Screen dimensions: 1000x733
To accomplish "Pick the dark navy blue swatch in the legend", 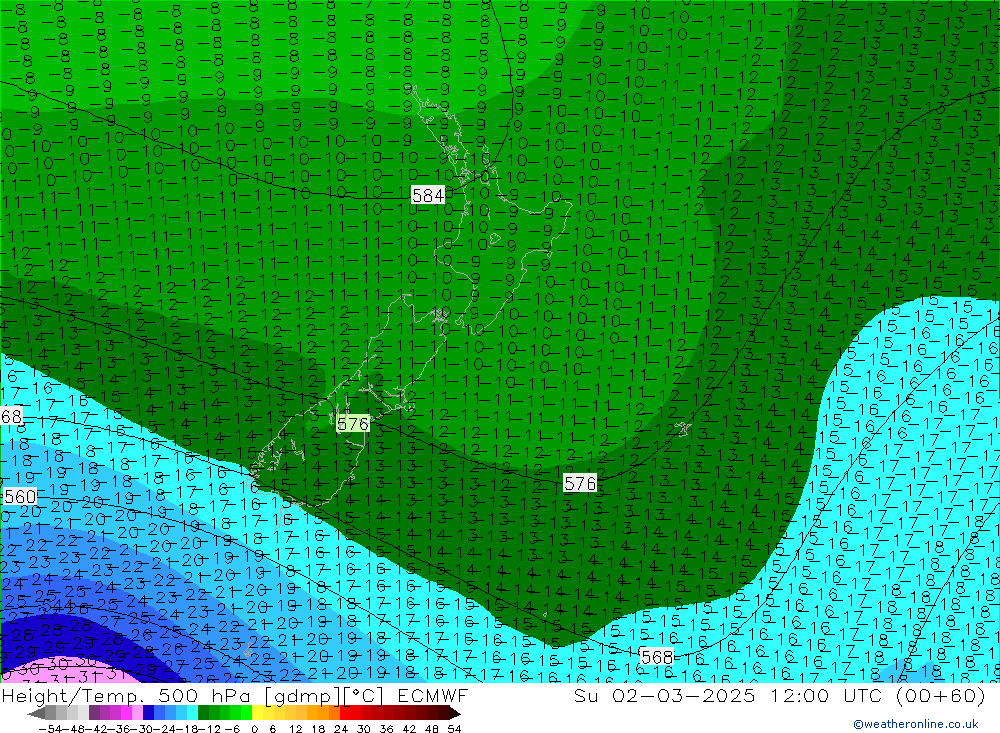I will click(x=148, y=713).
